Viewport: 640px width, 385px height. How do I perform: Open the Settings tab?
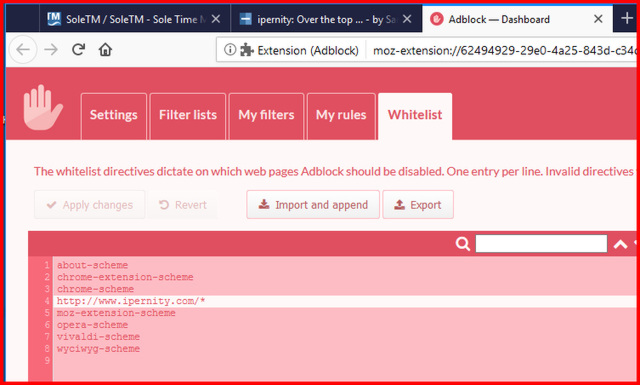(x=114, y=116)
